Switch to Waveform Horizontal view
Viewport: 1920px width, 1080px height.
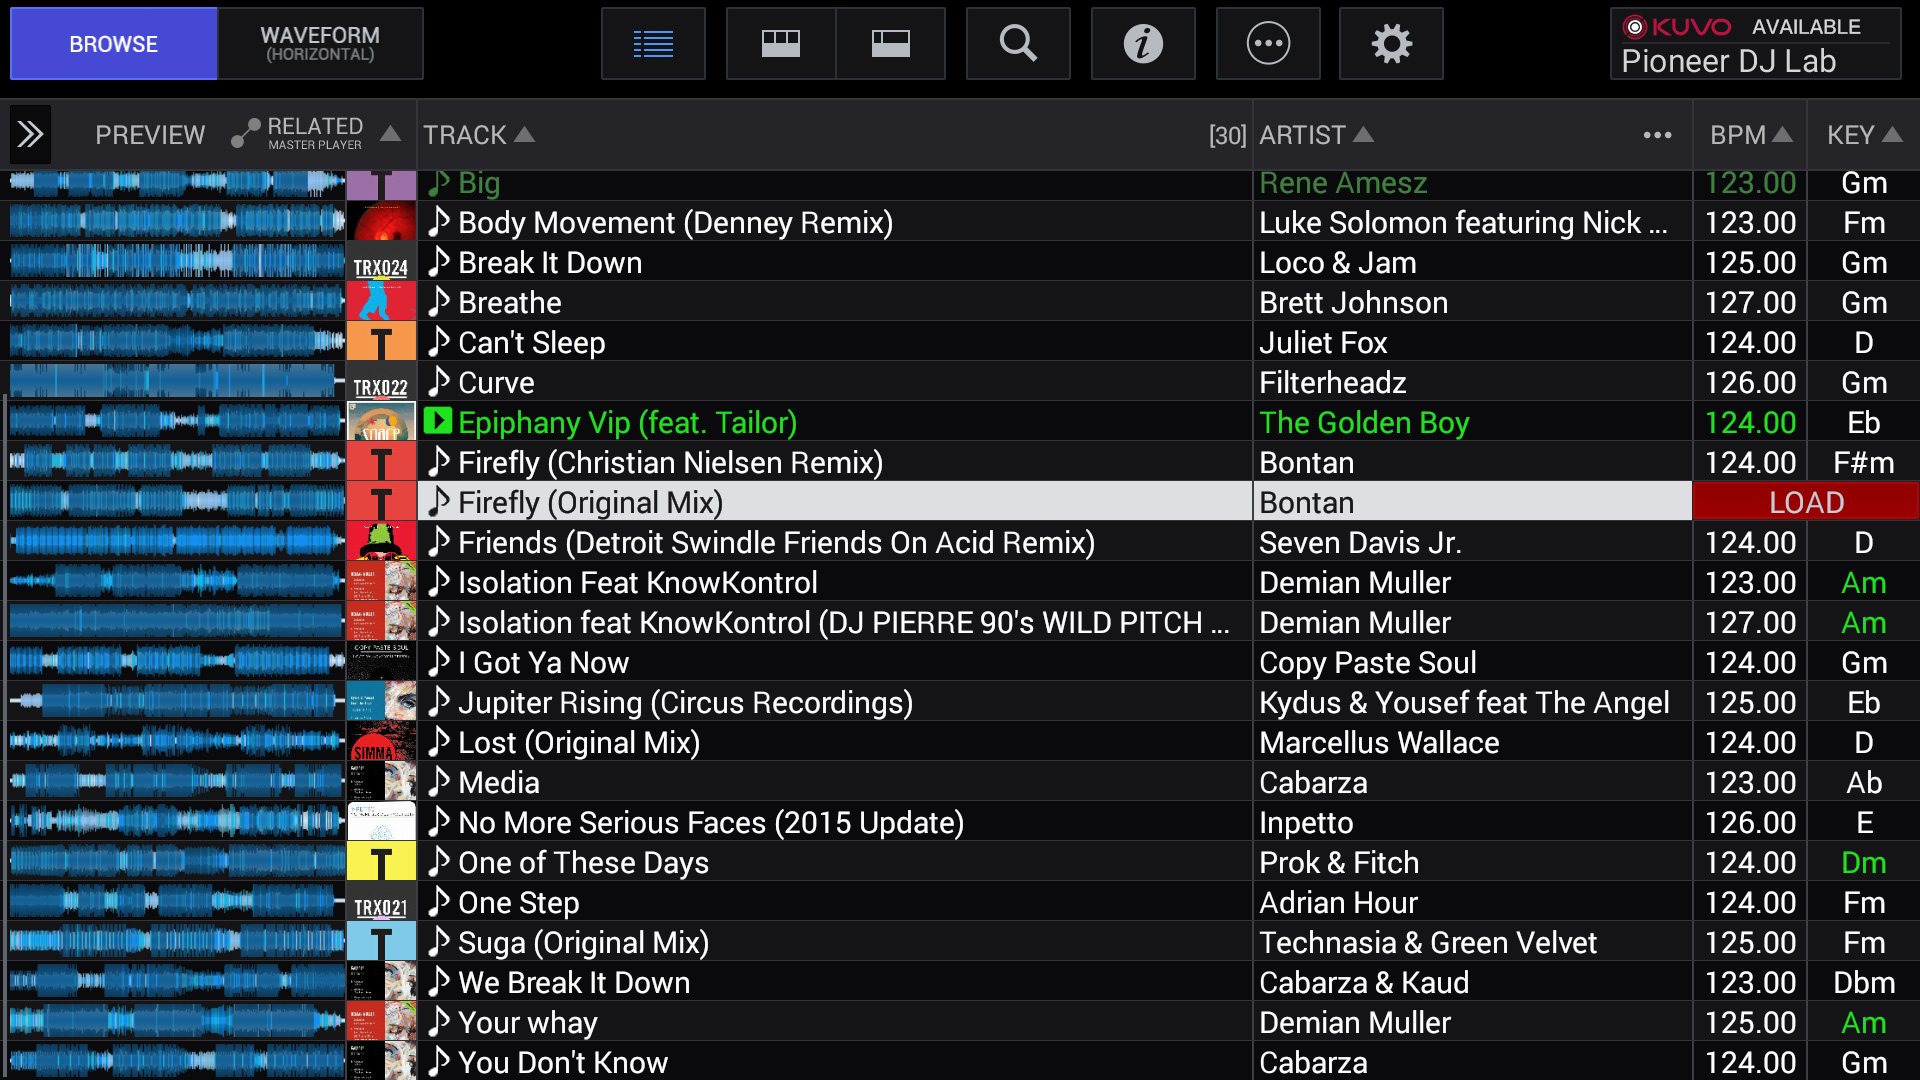tap(318, 44)
